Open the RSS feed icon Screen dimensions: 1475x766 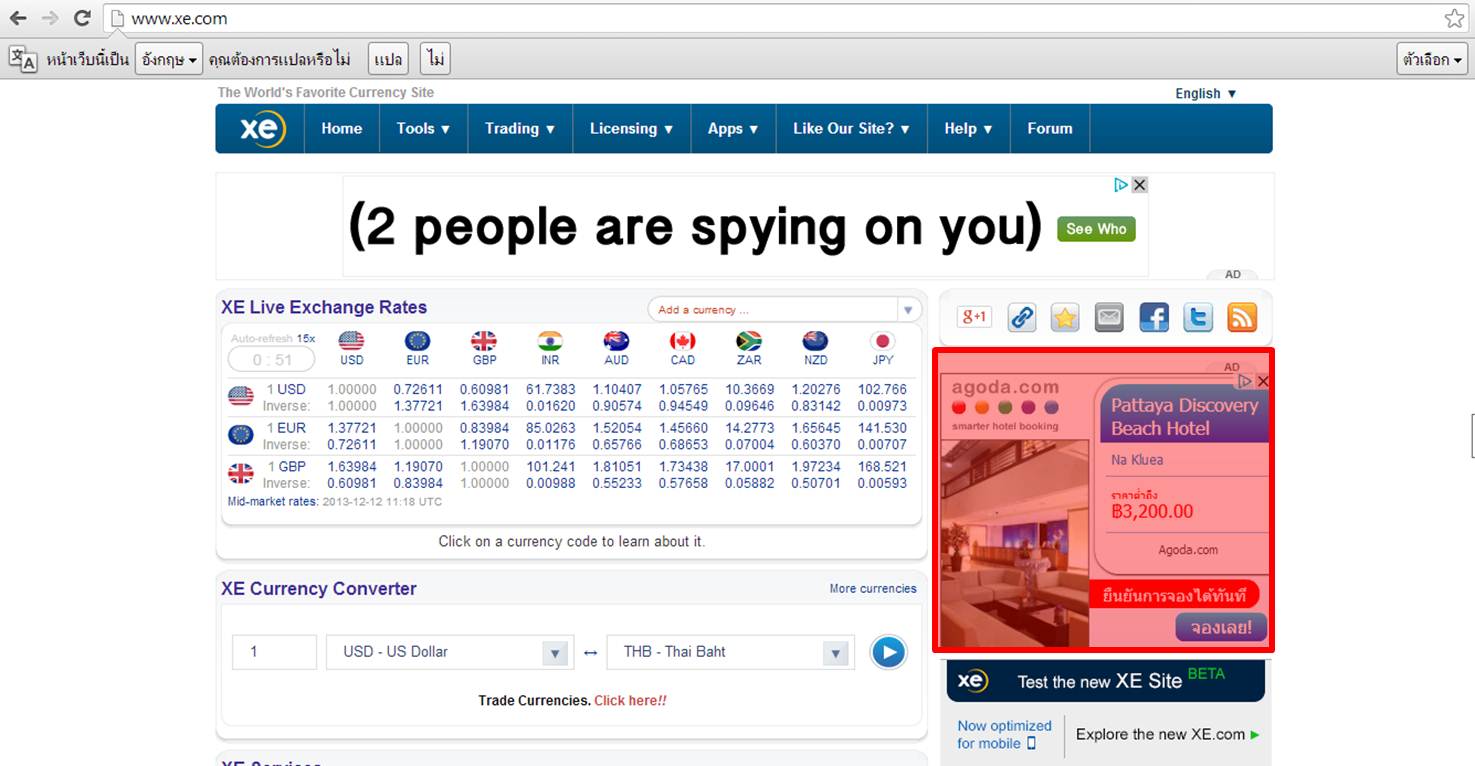[1241, 318]
